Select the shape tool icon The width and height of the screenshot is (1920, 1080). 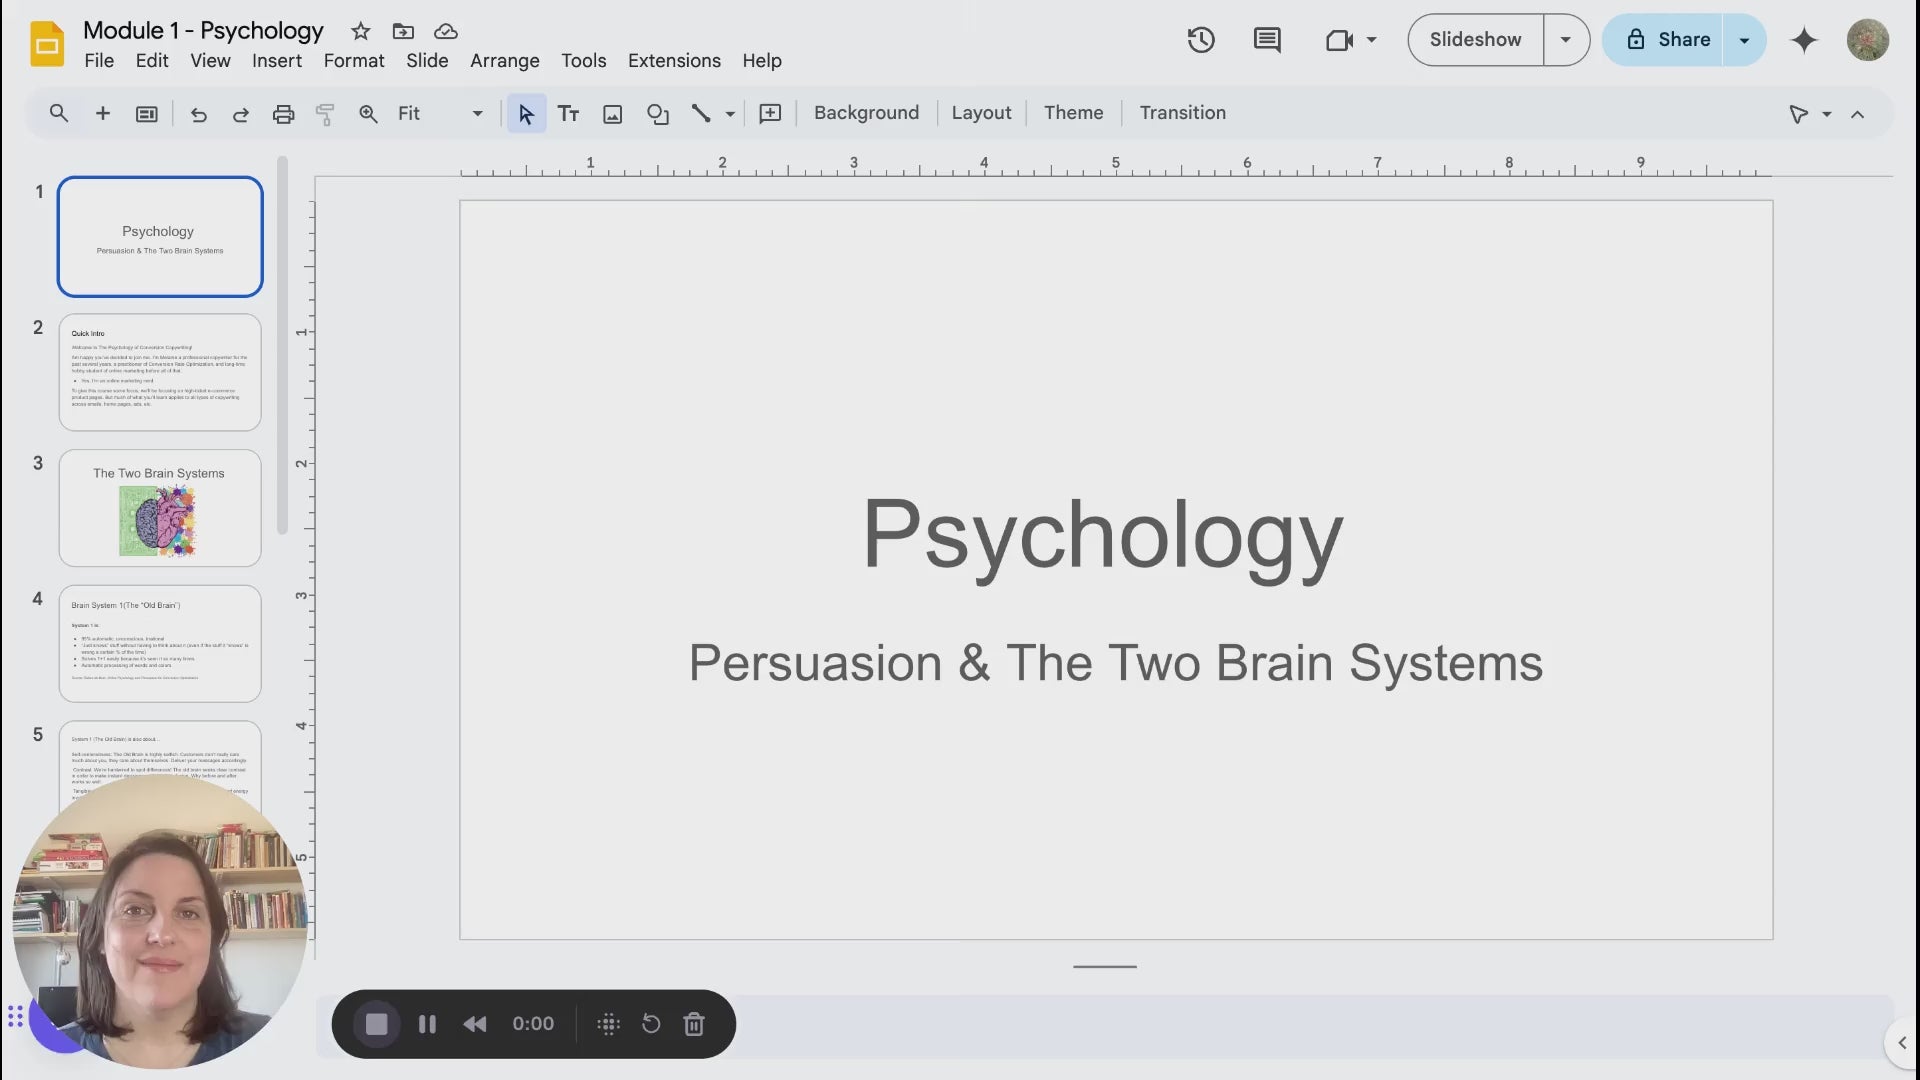pyautogui.click(x=657, y=114)
